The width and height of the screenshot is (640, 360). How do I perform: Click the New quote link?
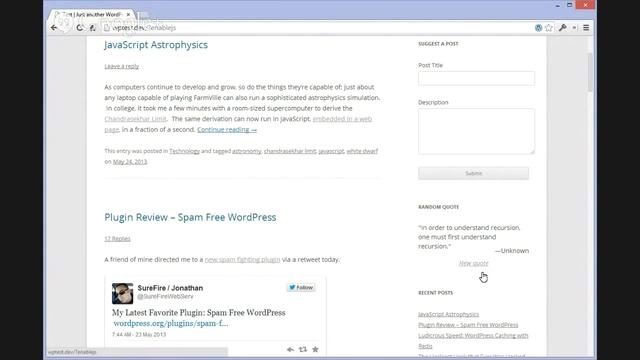473,263
